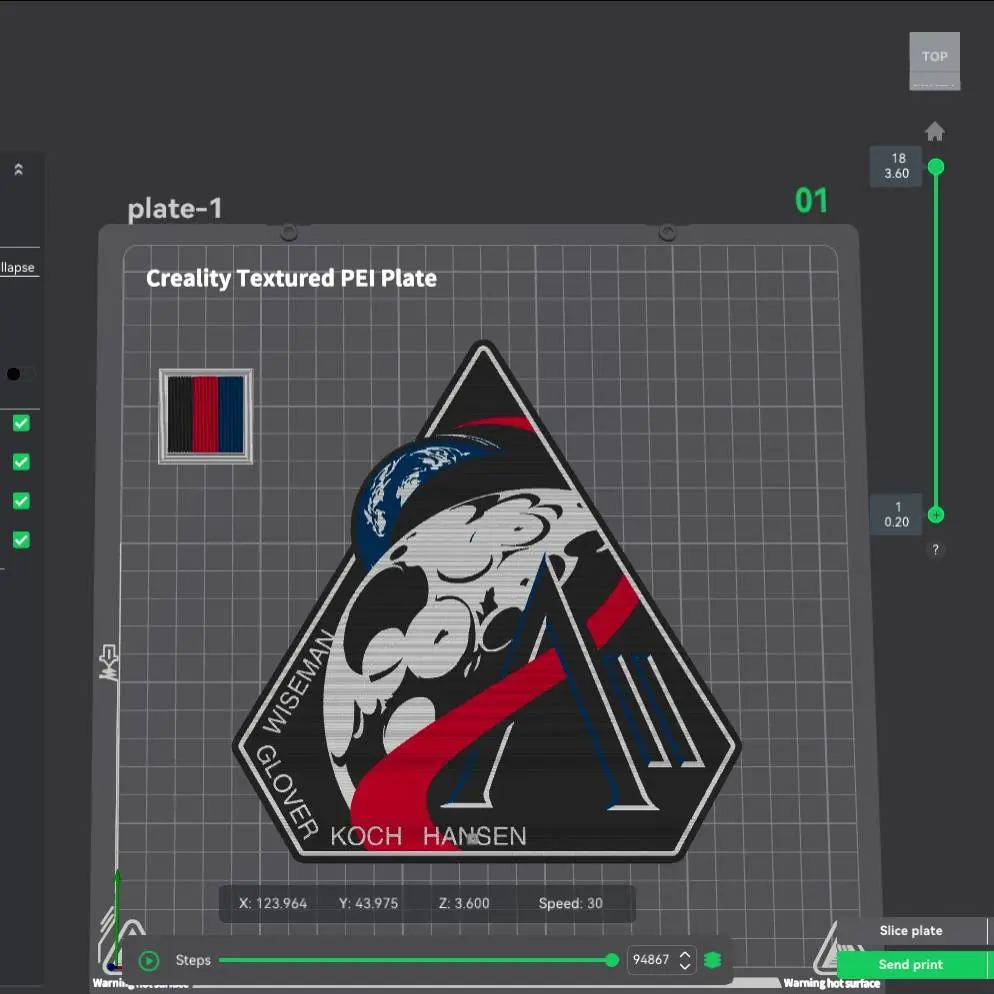The height and width of the screenshot is (994, 994).
Task: Uncheck the third green checkbox in the left panel
Action: tap(21, 501)
